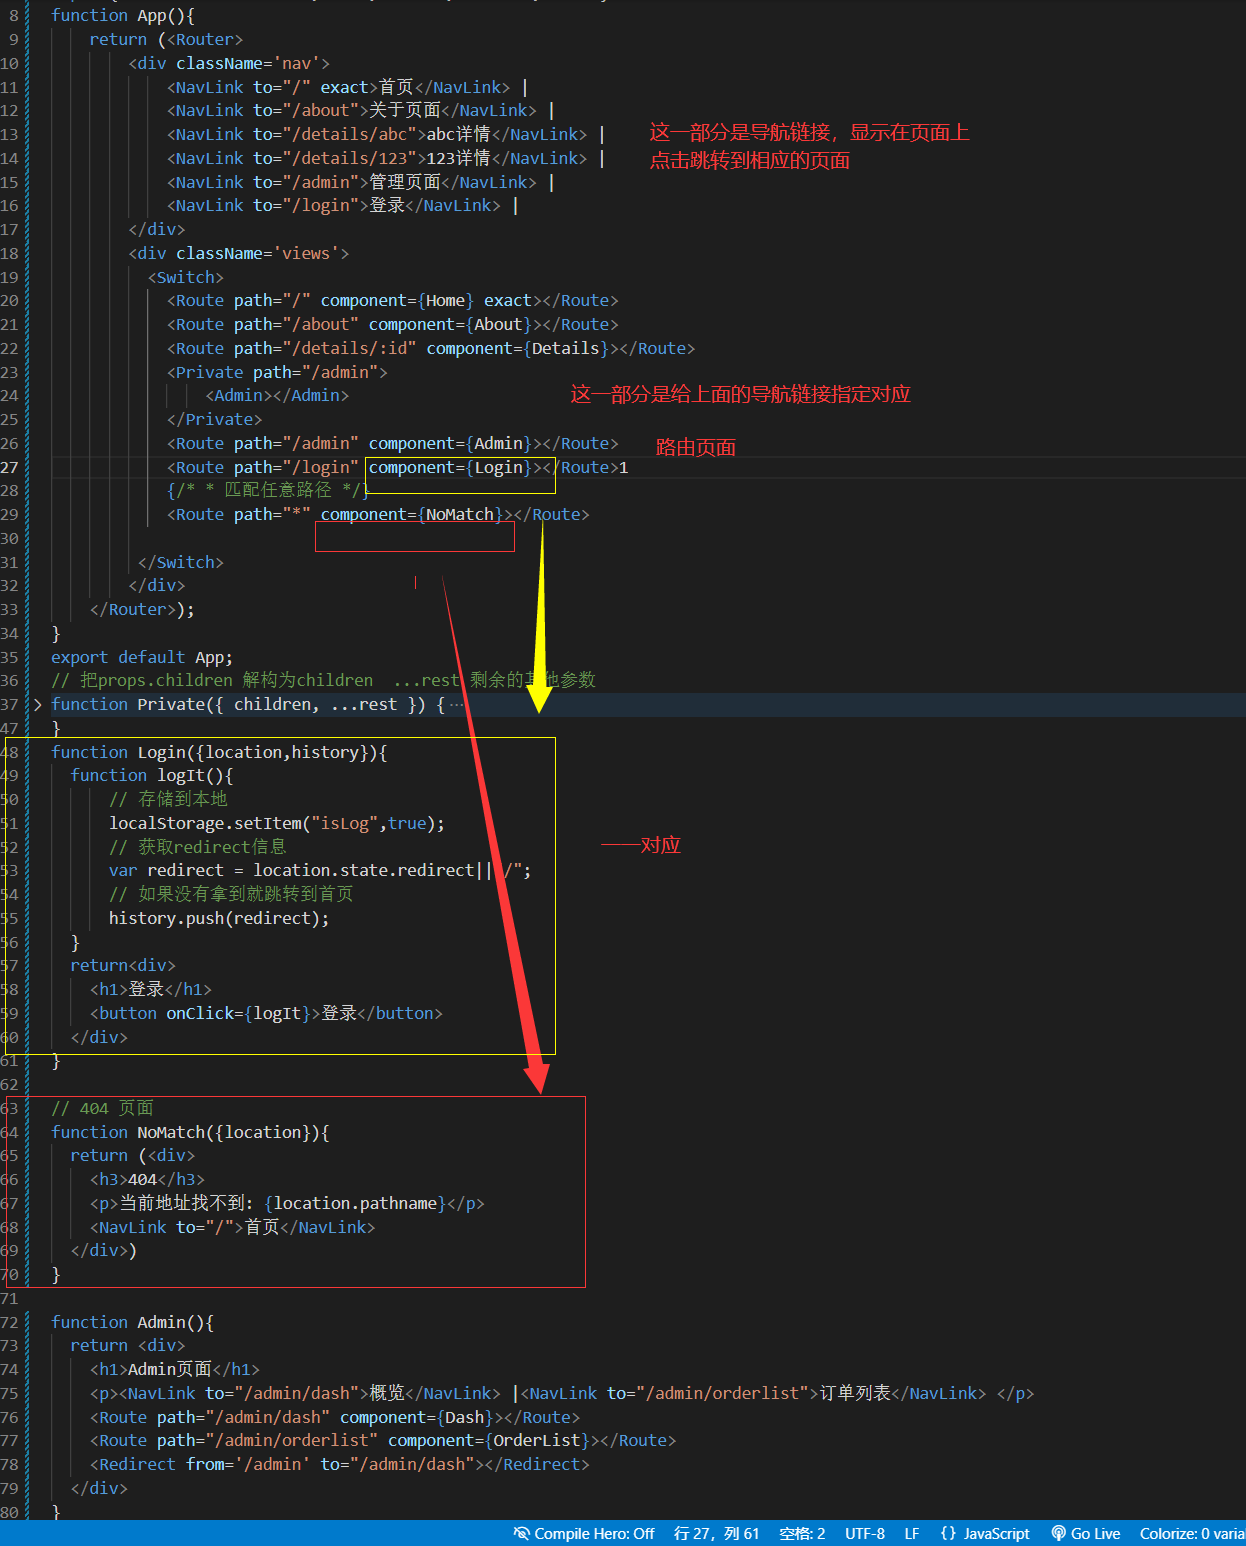Expand the folded Private function chevron
The width and height of the screenshot is (1246, 1546).
(38, 705)
